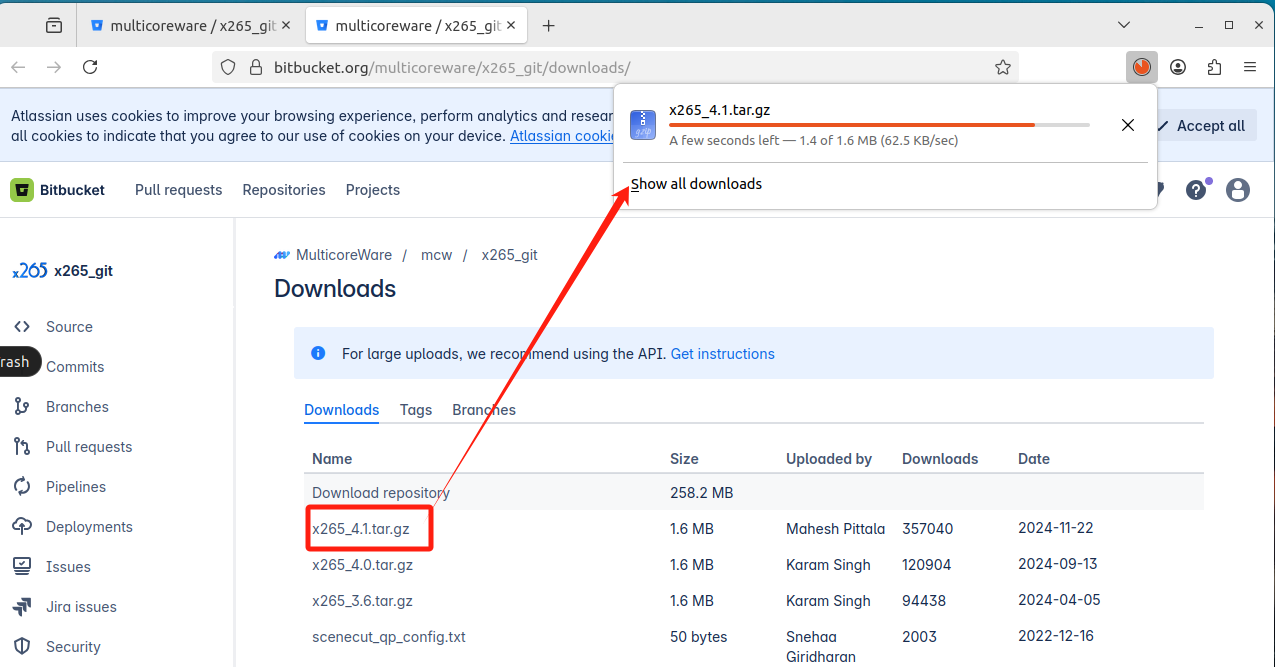1275x667 pixels.
Task: Reload the current page
Action: click(90, 67)
